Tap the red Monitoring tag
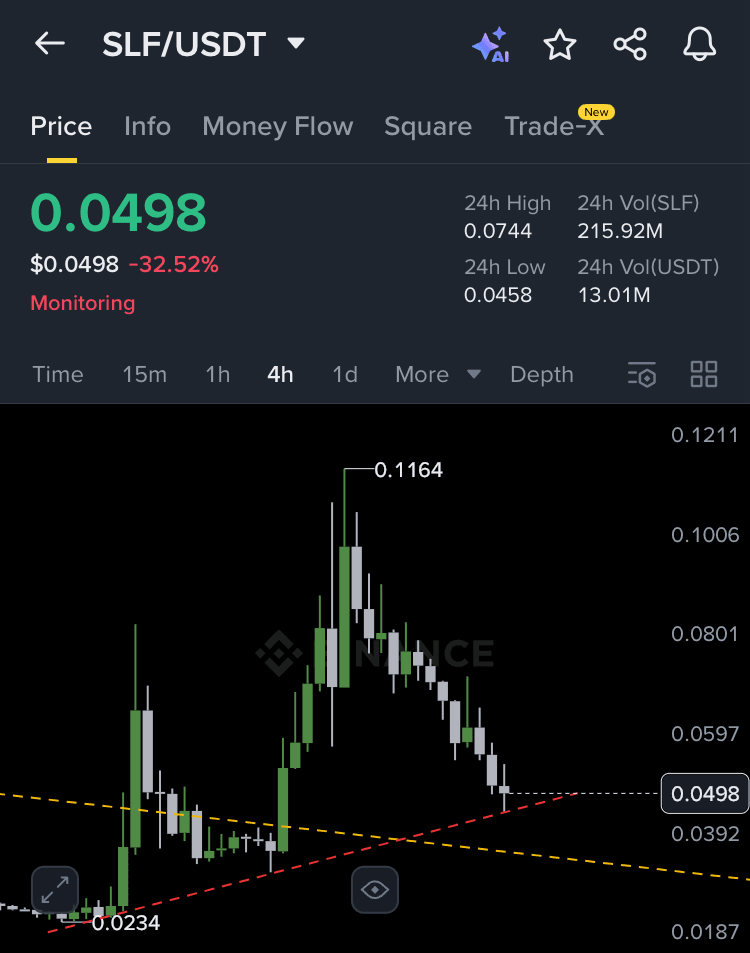This screenshot has width=750, height=953. point(83,303)
